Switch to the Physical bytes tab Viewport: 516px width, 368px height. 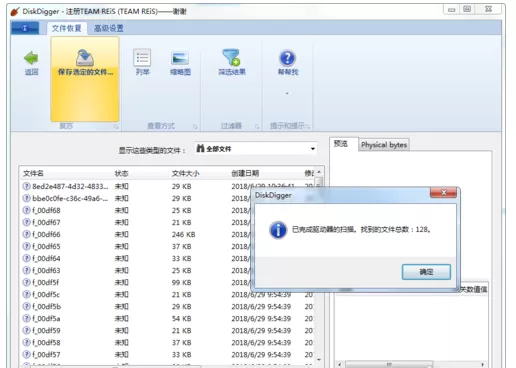(384, 145)
